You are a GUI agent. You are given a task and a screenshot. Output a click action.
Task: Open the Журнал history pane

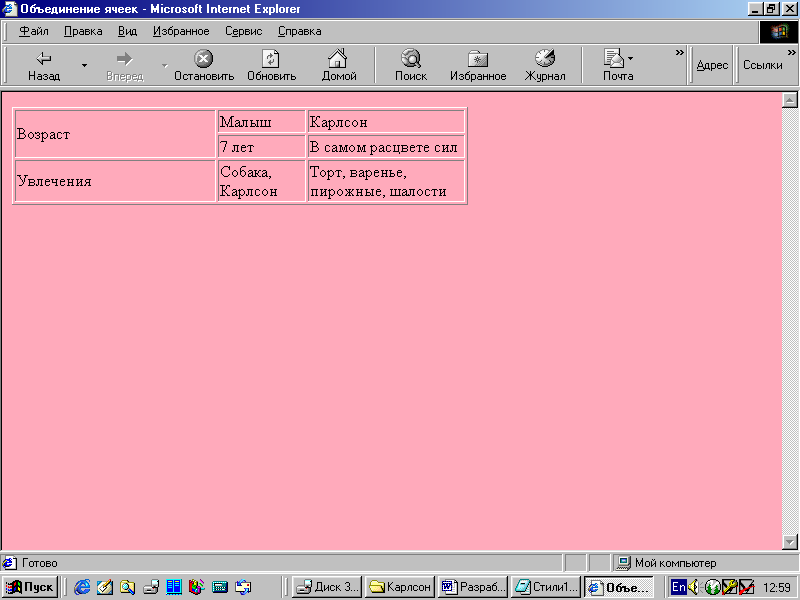pyautogui.click(x=545, y=65)
